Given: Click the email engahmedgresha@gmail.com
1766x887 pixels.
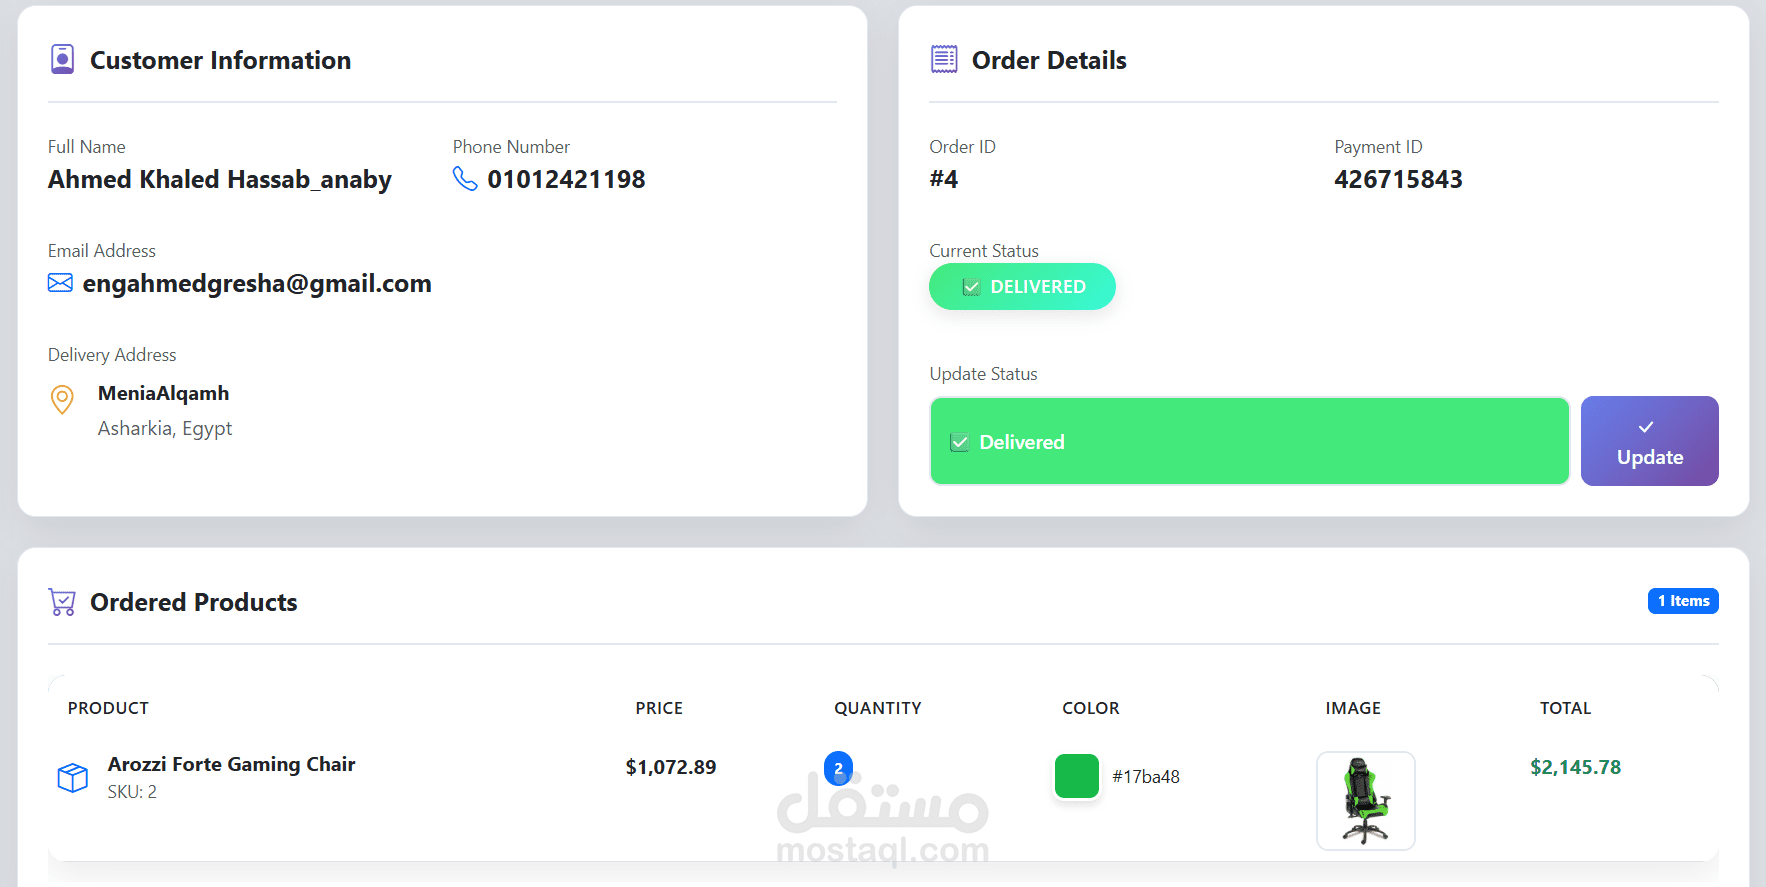Looking at the screenshot, I should click(x=257, y=284).
